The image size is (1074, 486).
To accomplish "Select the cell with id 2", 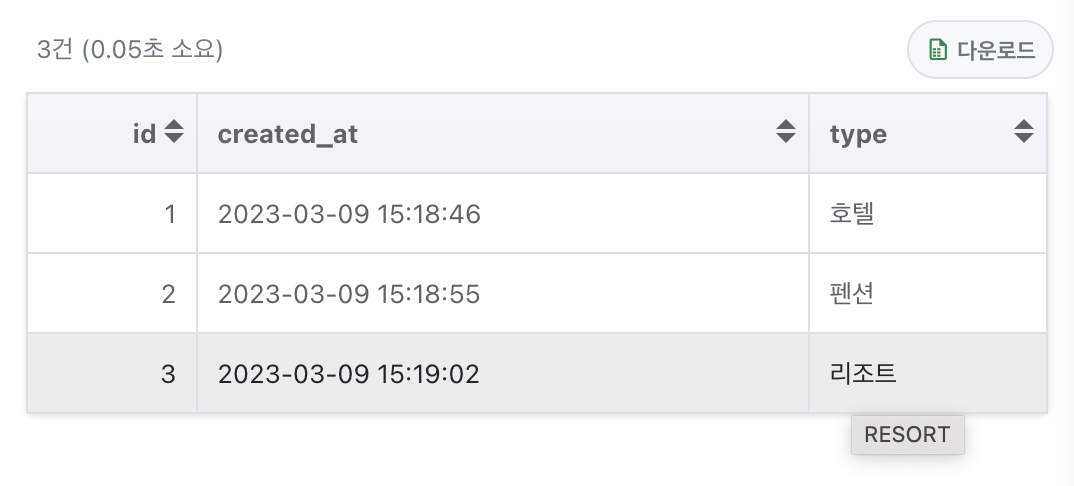I will tap(112, 294).
